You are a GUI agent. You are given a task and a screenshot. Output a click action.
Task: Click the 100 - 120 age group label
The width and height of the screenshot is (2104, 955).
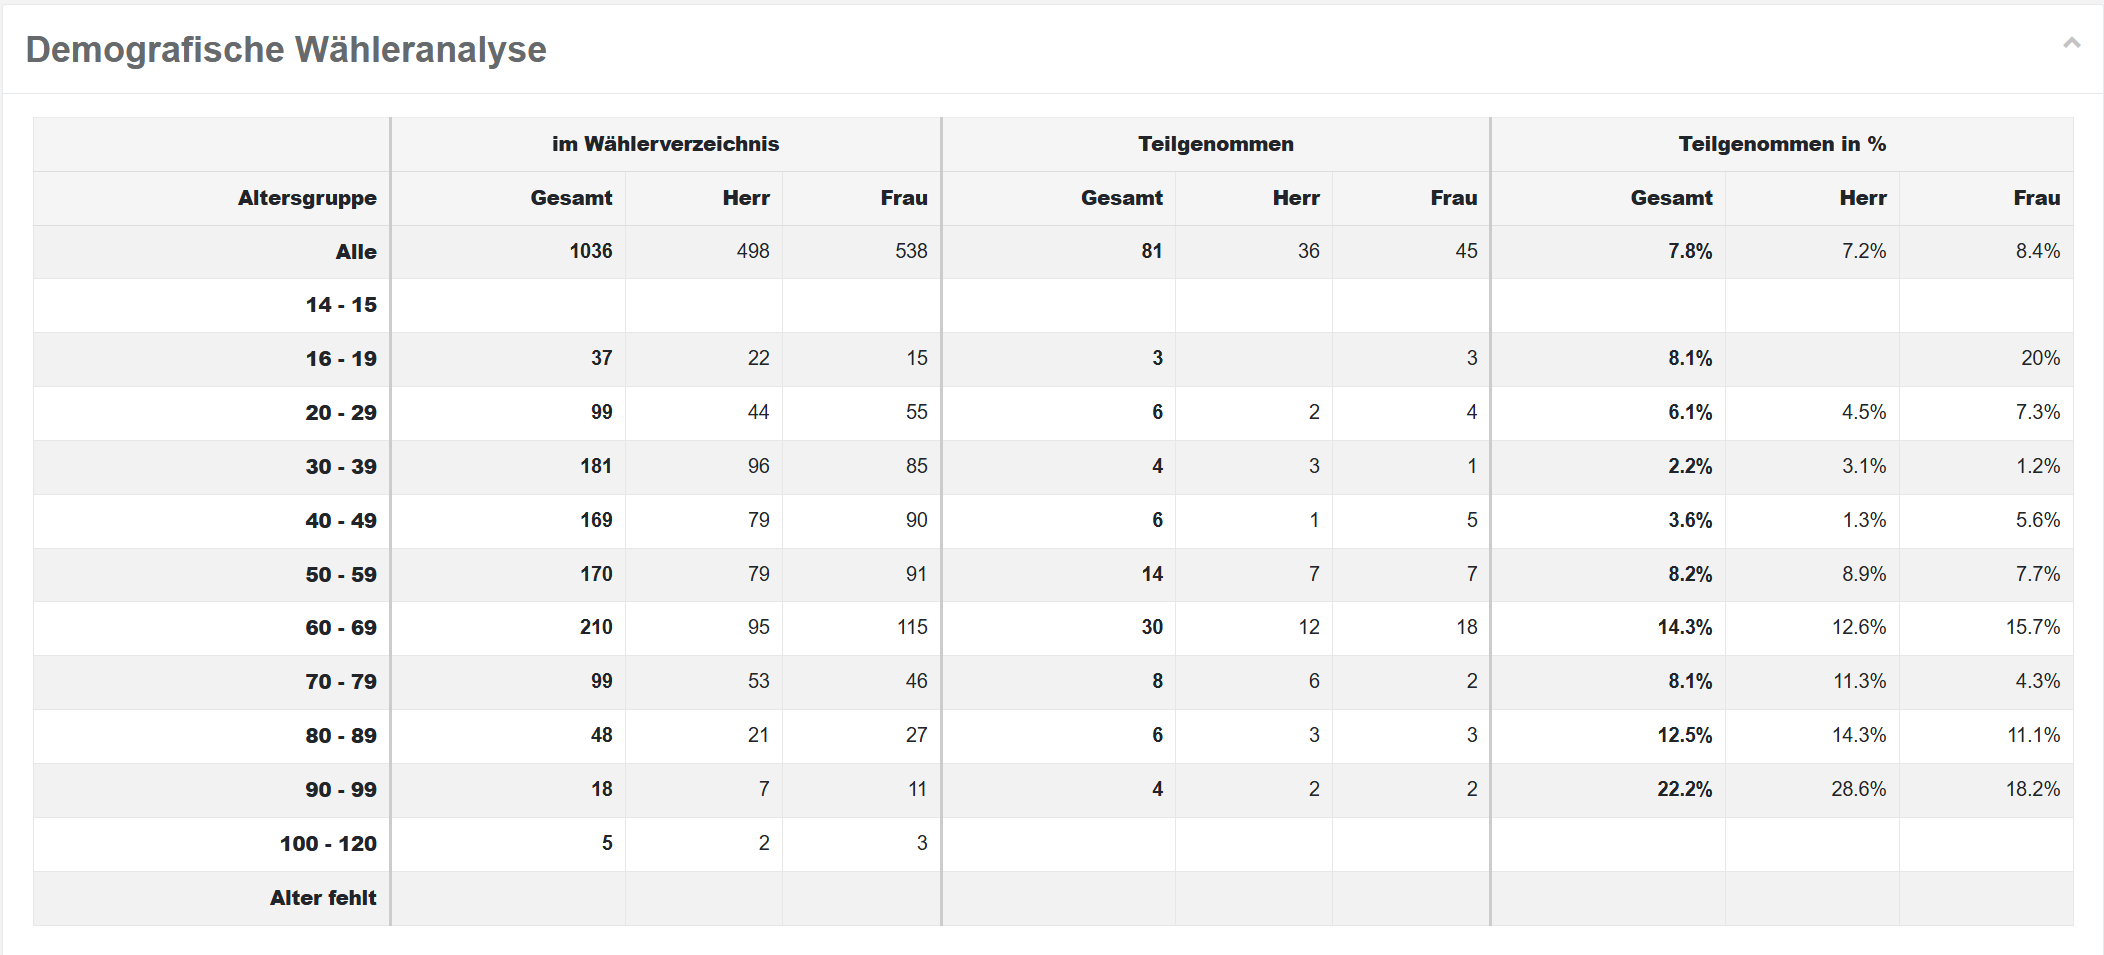(328, 844)
